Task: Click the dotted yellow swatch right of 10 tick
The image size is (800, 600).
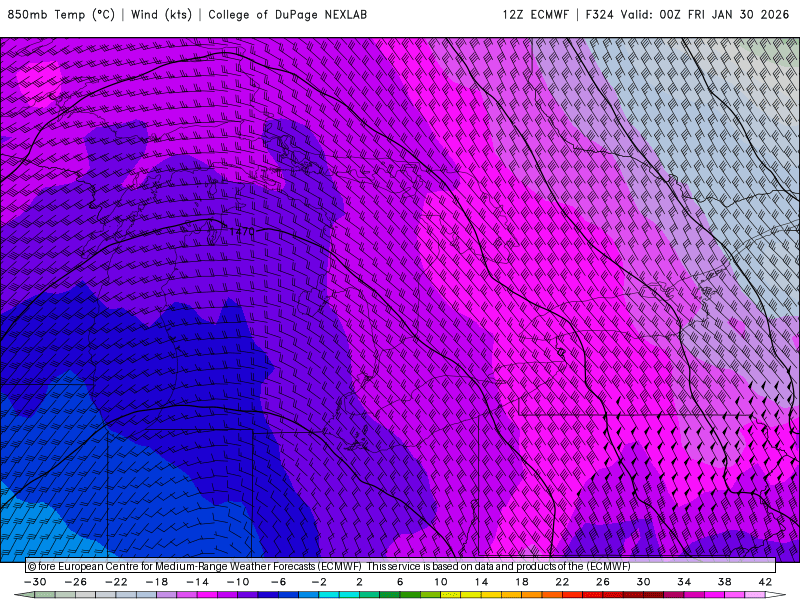Action: 451,595
